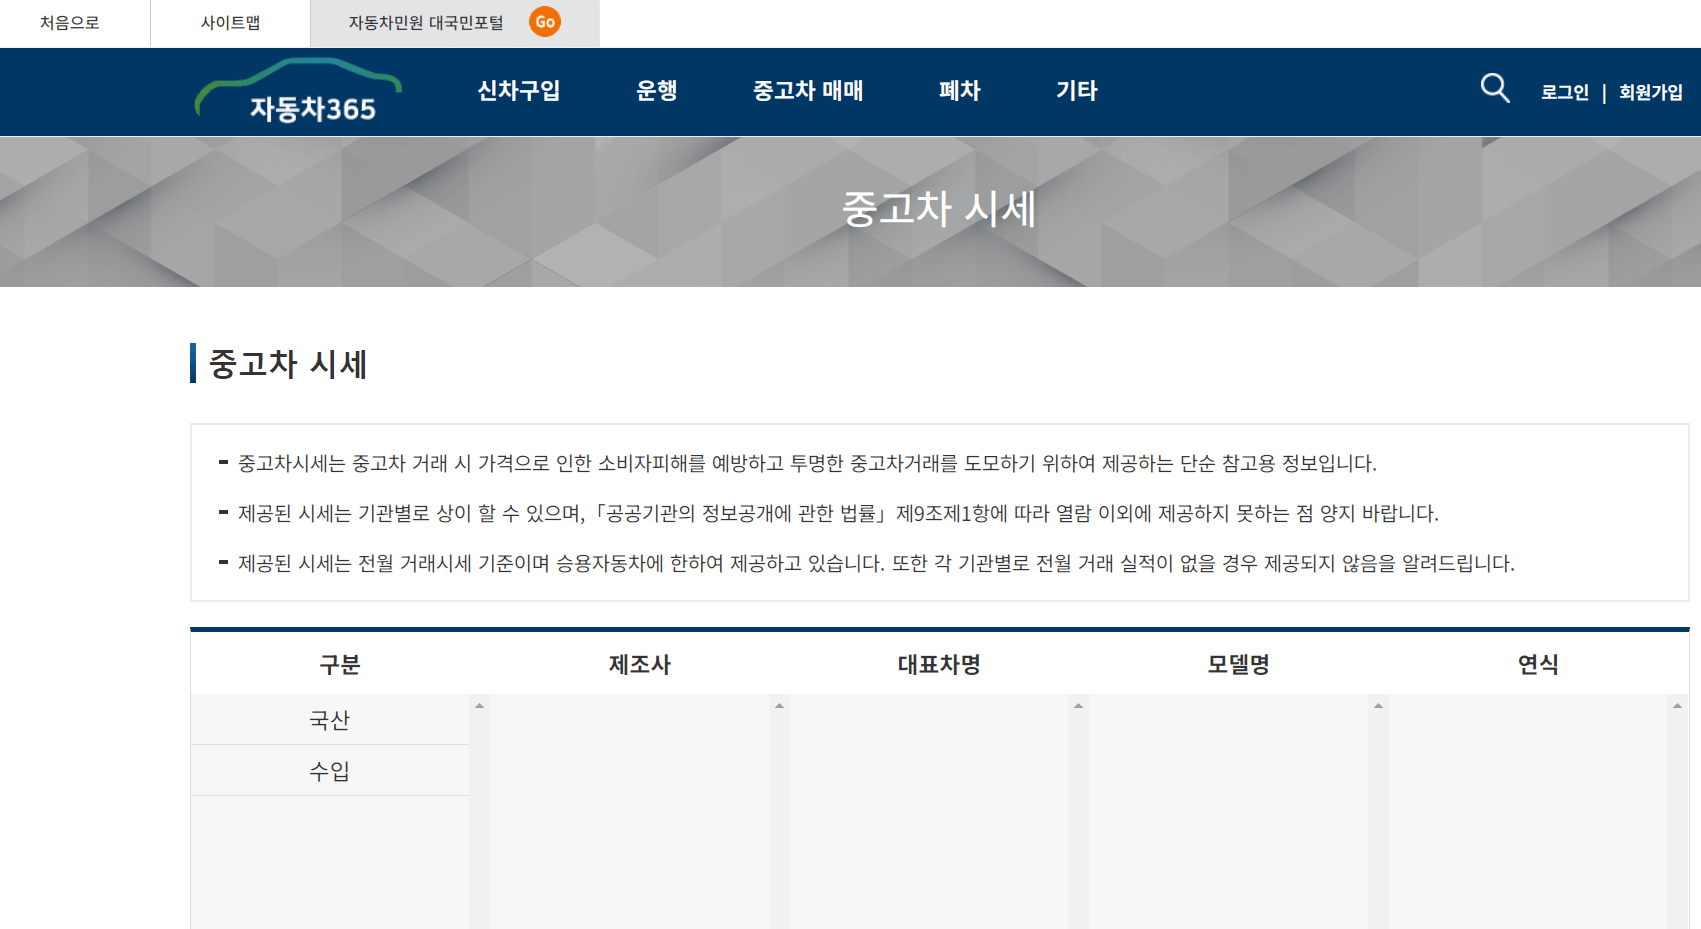Click the 대표차명 column scroll-up arrow
The height and width of the screenshot is (929, 1701).
coord(1080,705)
